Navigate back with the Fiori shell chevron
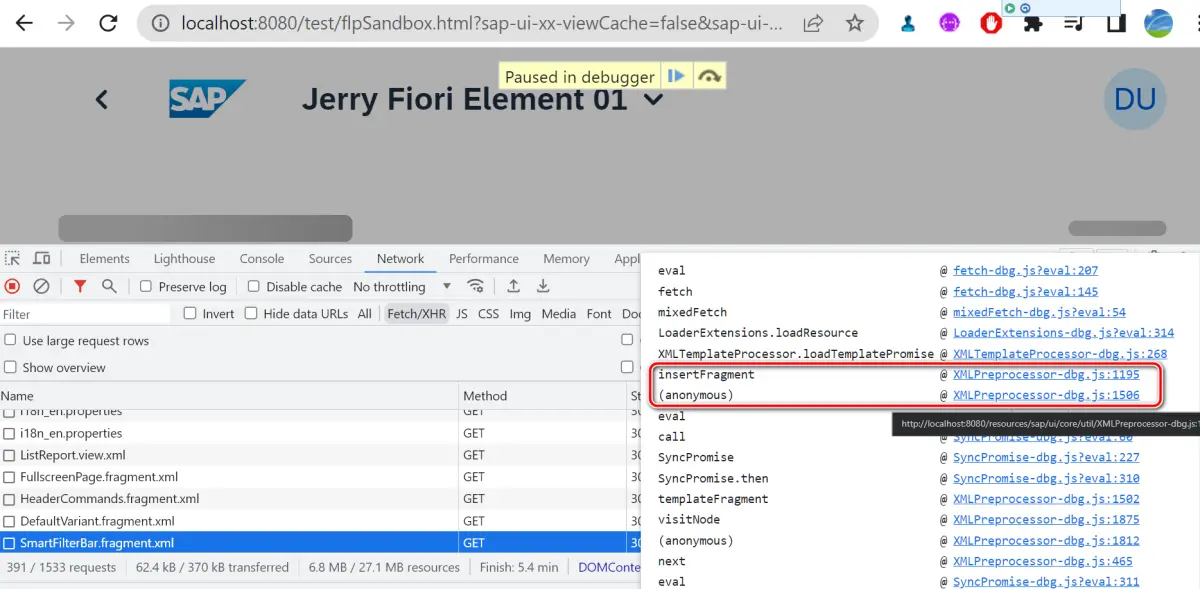This screenshot has height=589, width=1200. (101, 99)
